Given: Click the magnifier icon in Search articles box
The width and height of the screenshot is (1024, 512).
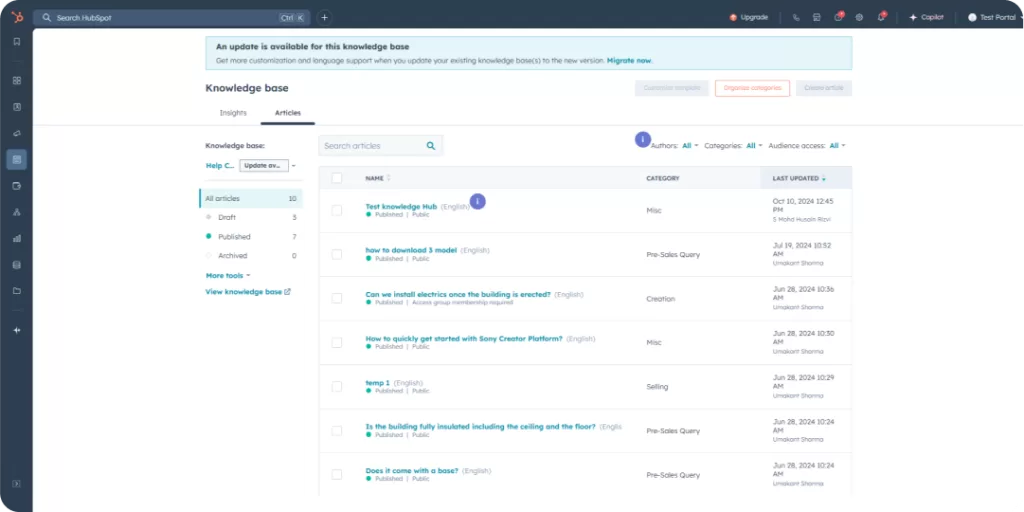Looking at the screenshot, I should pos(431,146).
